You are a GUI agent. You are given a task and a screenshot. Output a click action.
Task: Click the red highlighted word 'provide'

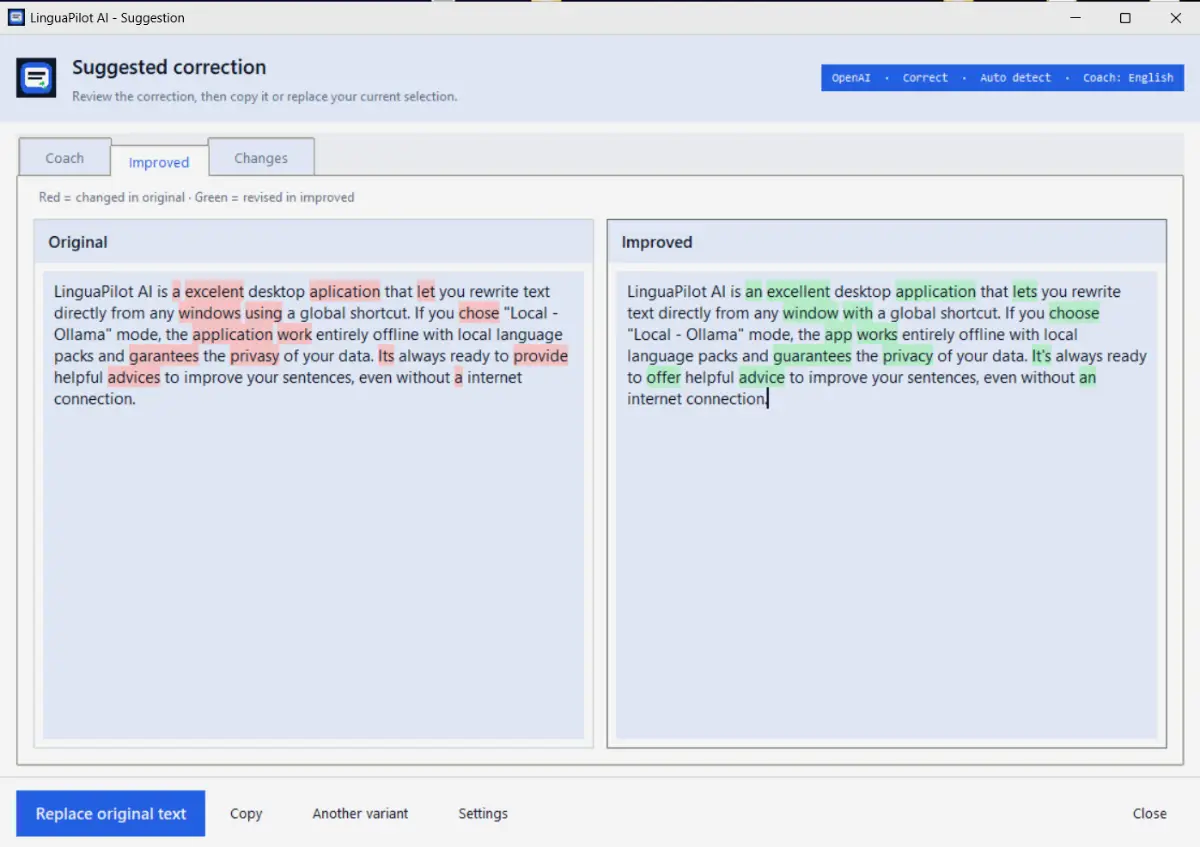pyautogui.click(x=541, y=356)
